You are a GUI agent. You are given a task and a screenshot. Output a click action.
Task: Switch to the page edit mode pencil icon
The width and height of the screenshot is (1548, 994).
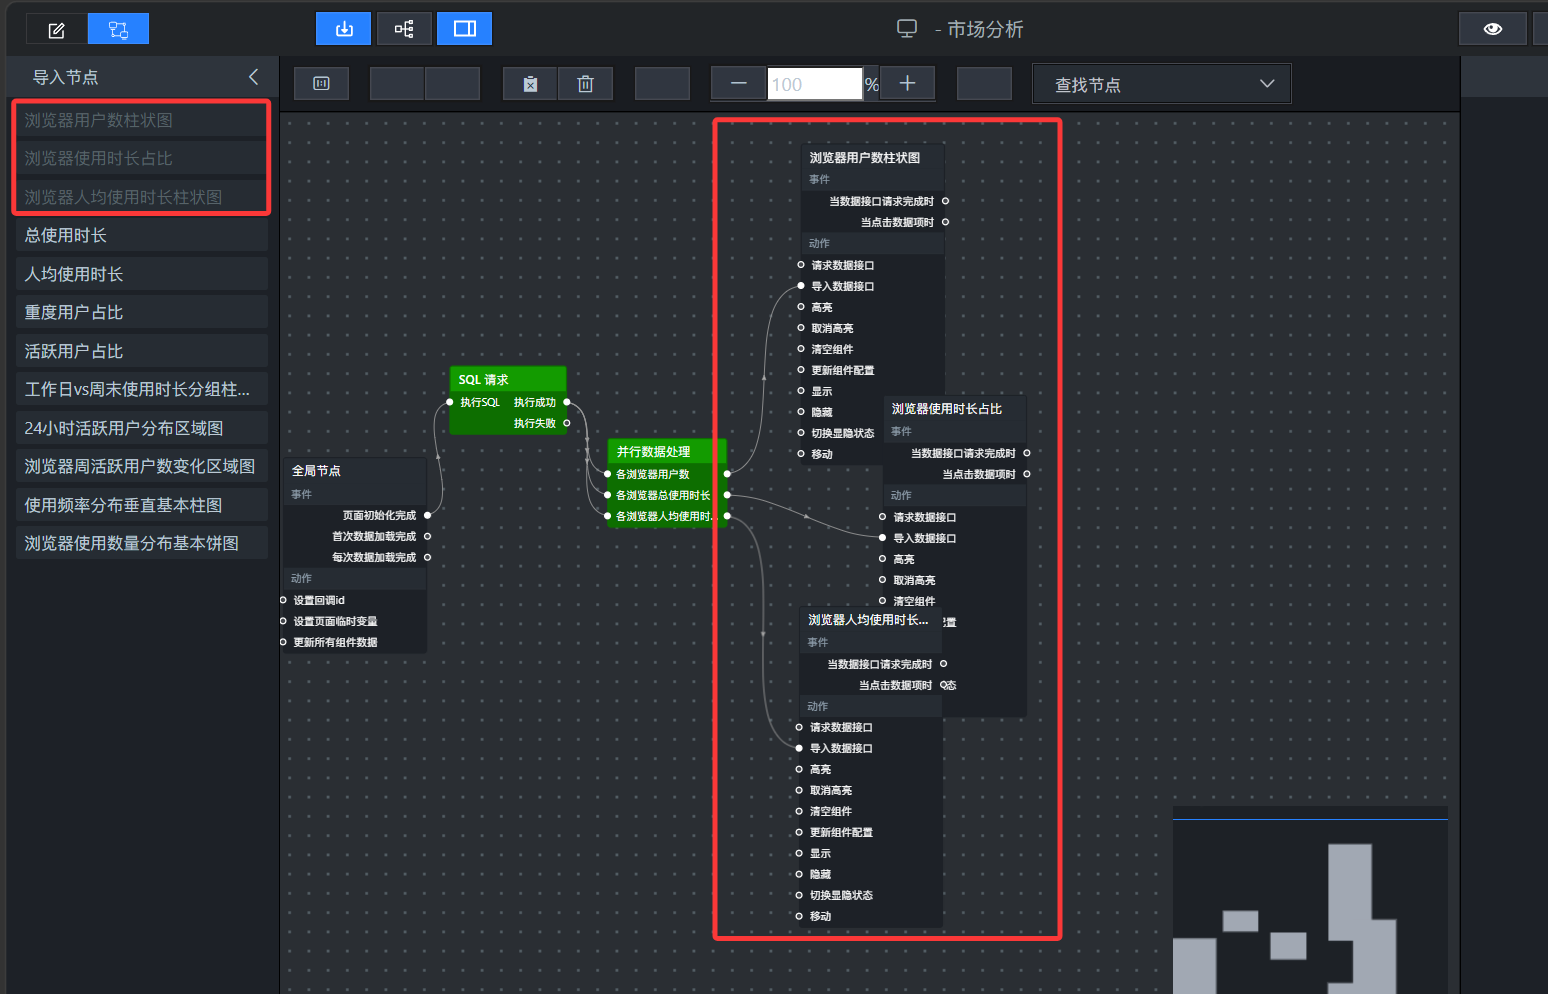coord(57,30)
